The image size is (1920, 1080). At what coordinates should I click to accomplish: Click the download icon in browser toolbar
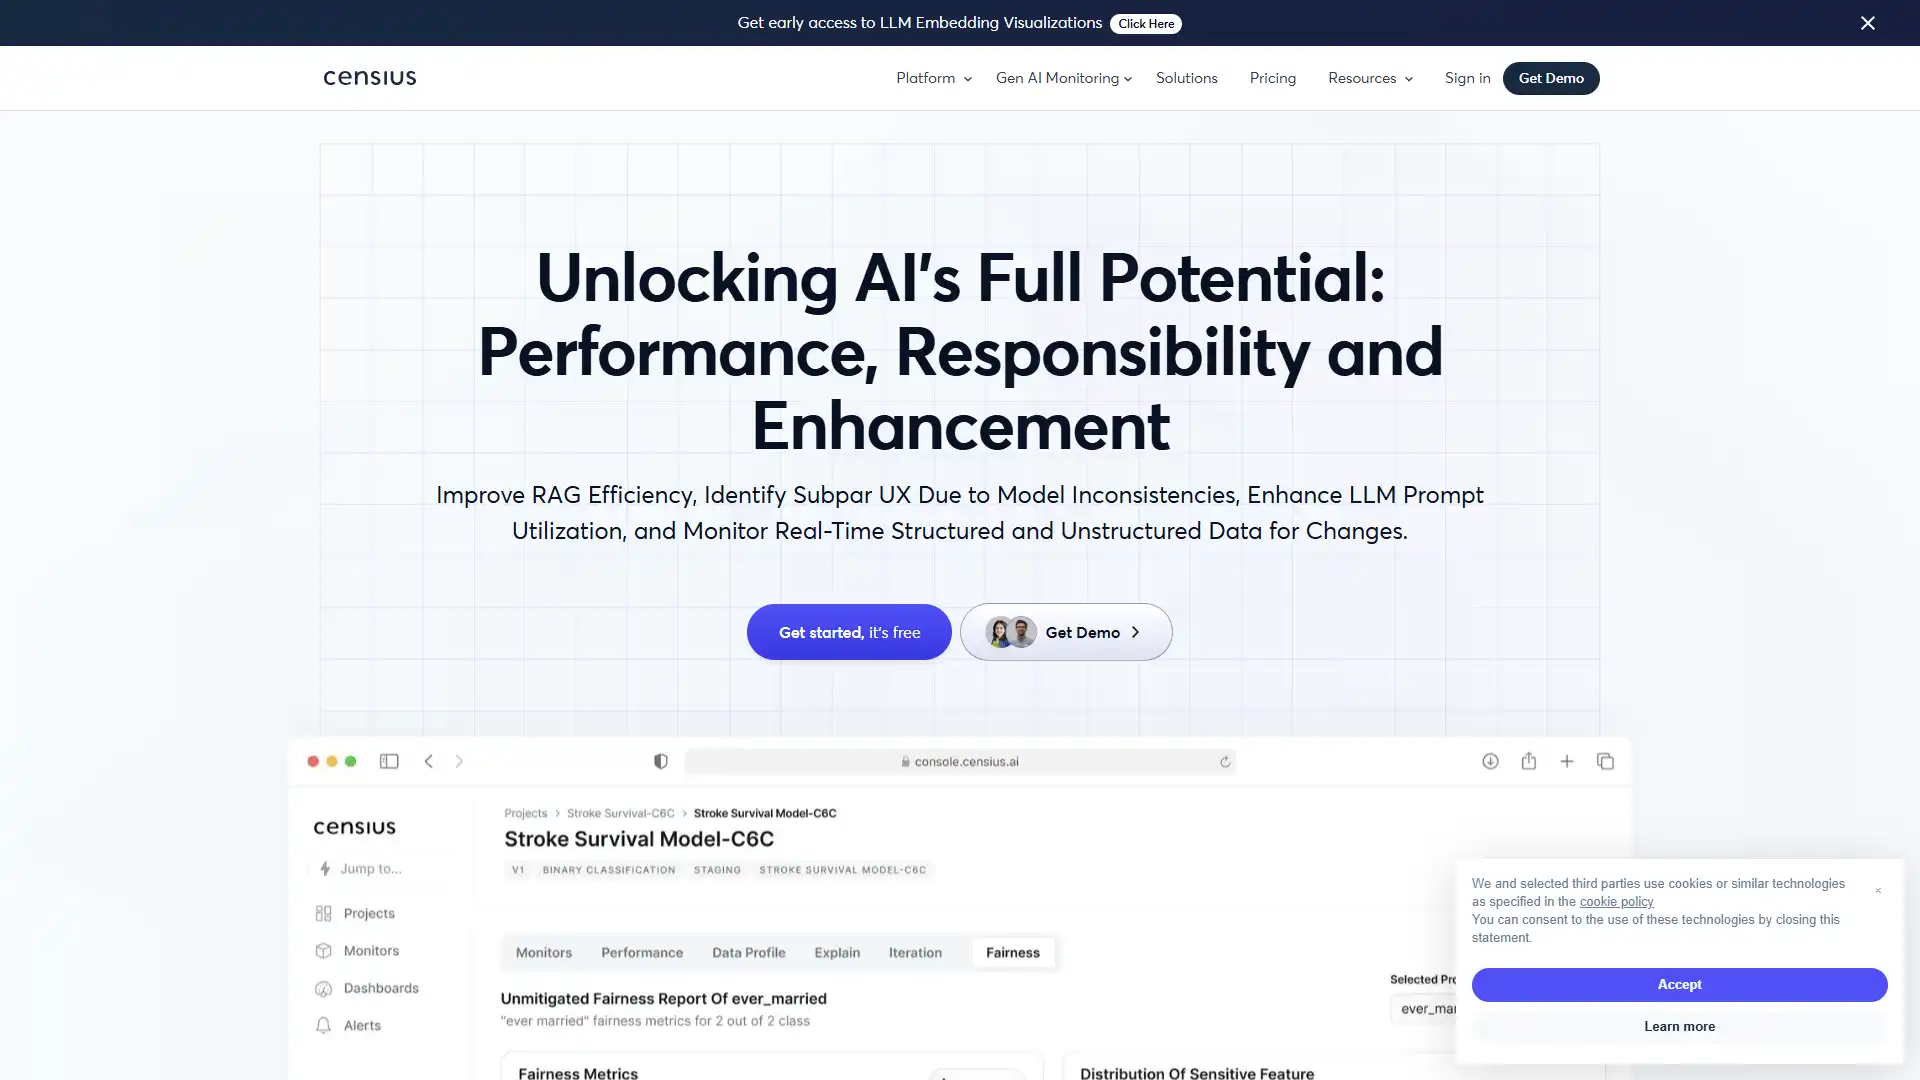click(1490, 761)
